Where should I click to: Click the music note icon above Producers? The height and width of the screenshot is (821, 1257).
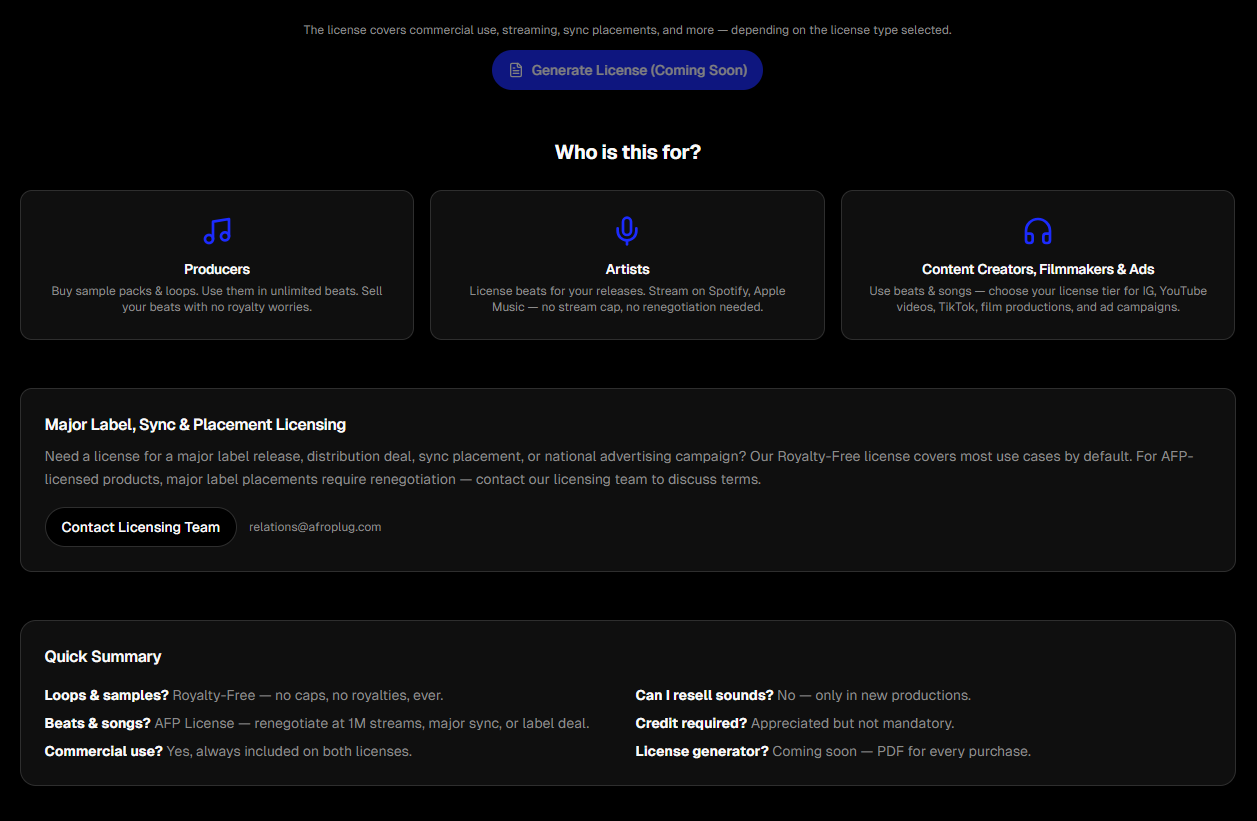pyautogui.click(x=217, y=231)
